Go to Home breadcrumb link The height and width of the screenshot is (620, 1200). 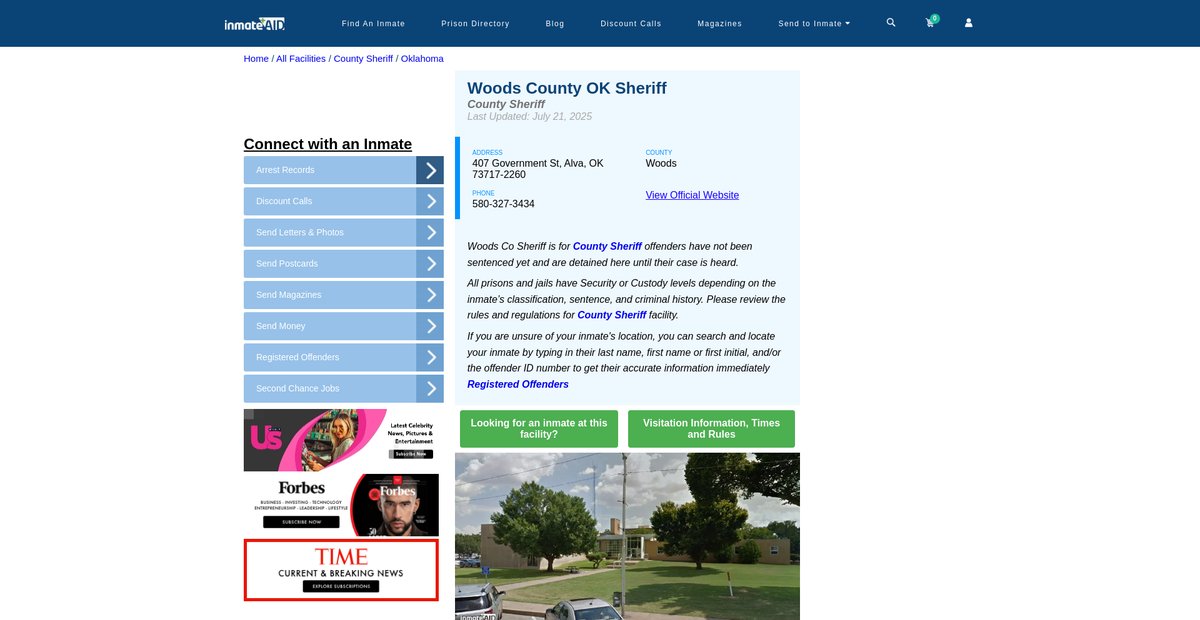click(256, 59)
